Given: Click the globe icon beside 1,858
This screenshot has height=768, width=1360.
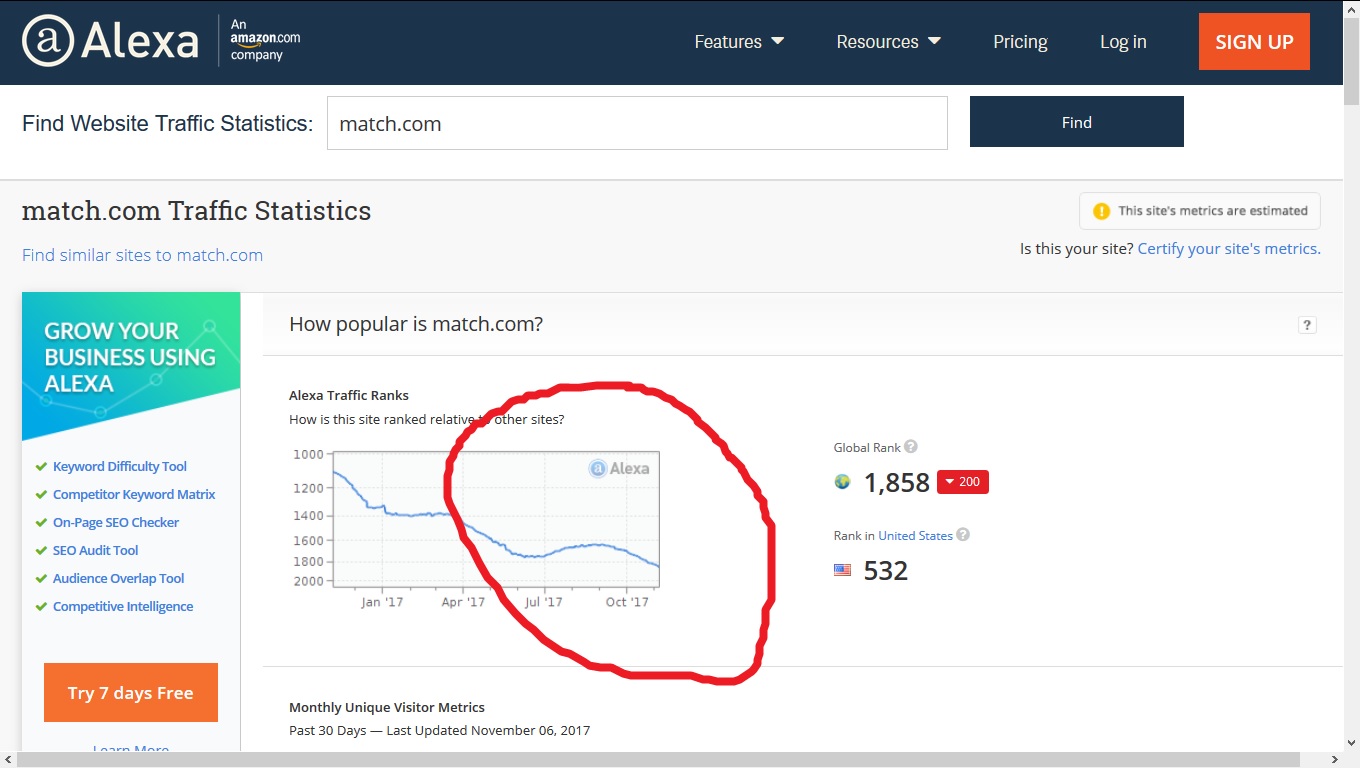Looking at the screenshot, I should (842, 482).
